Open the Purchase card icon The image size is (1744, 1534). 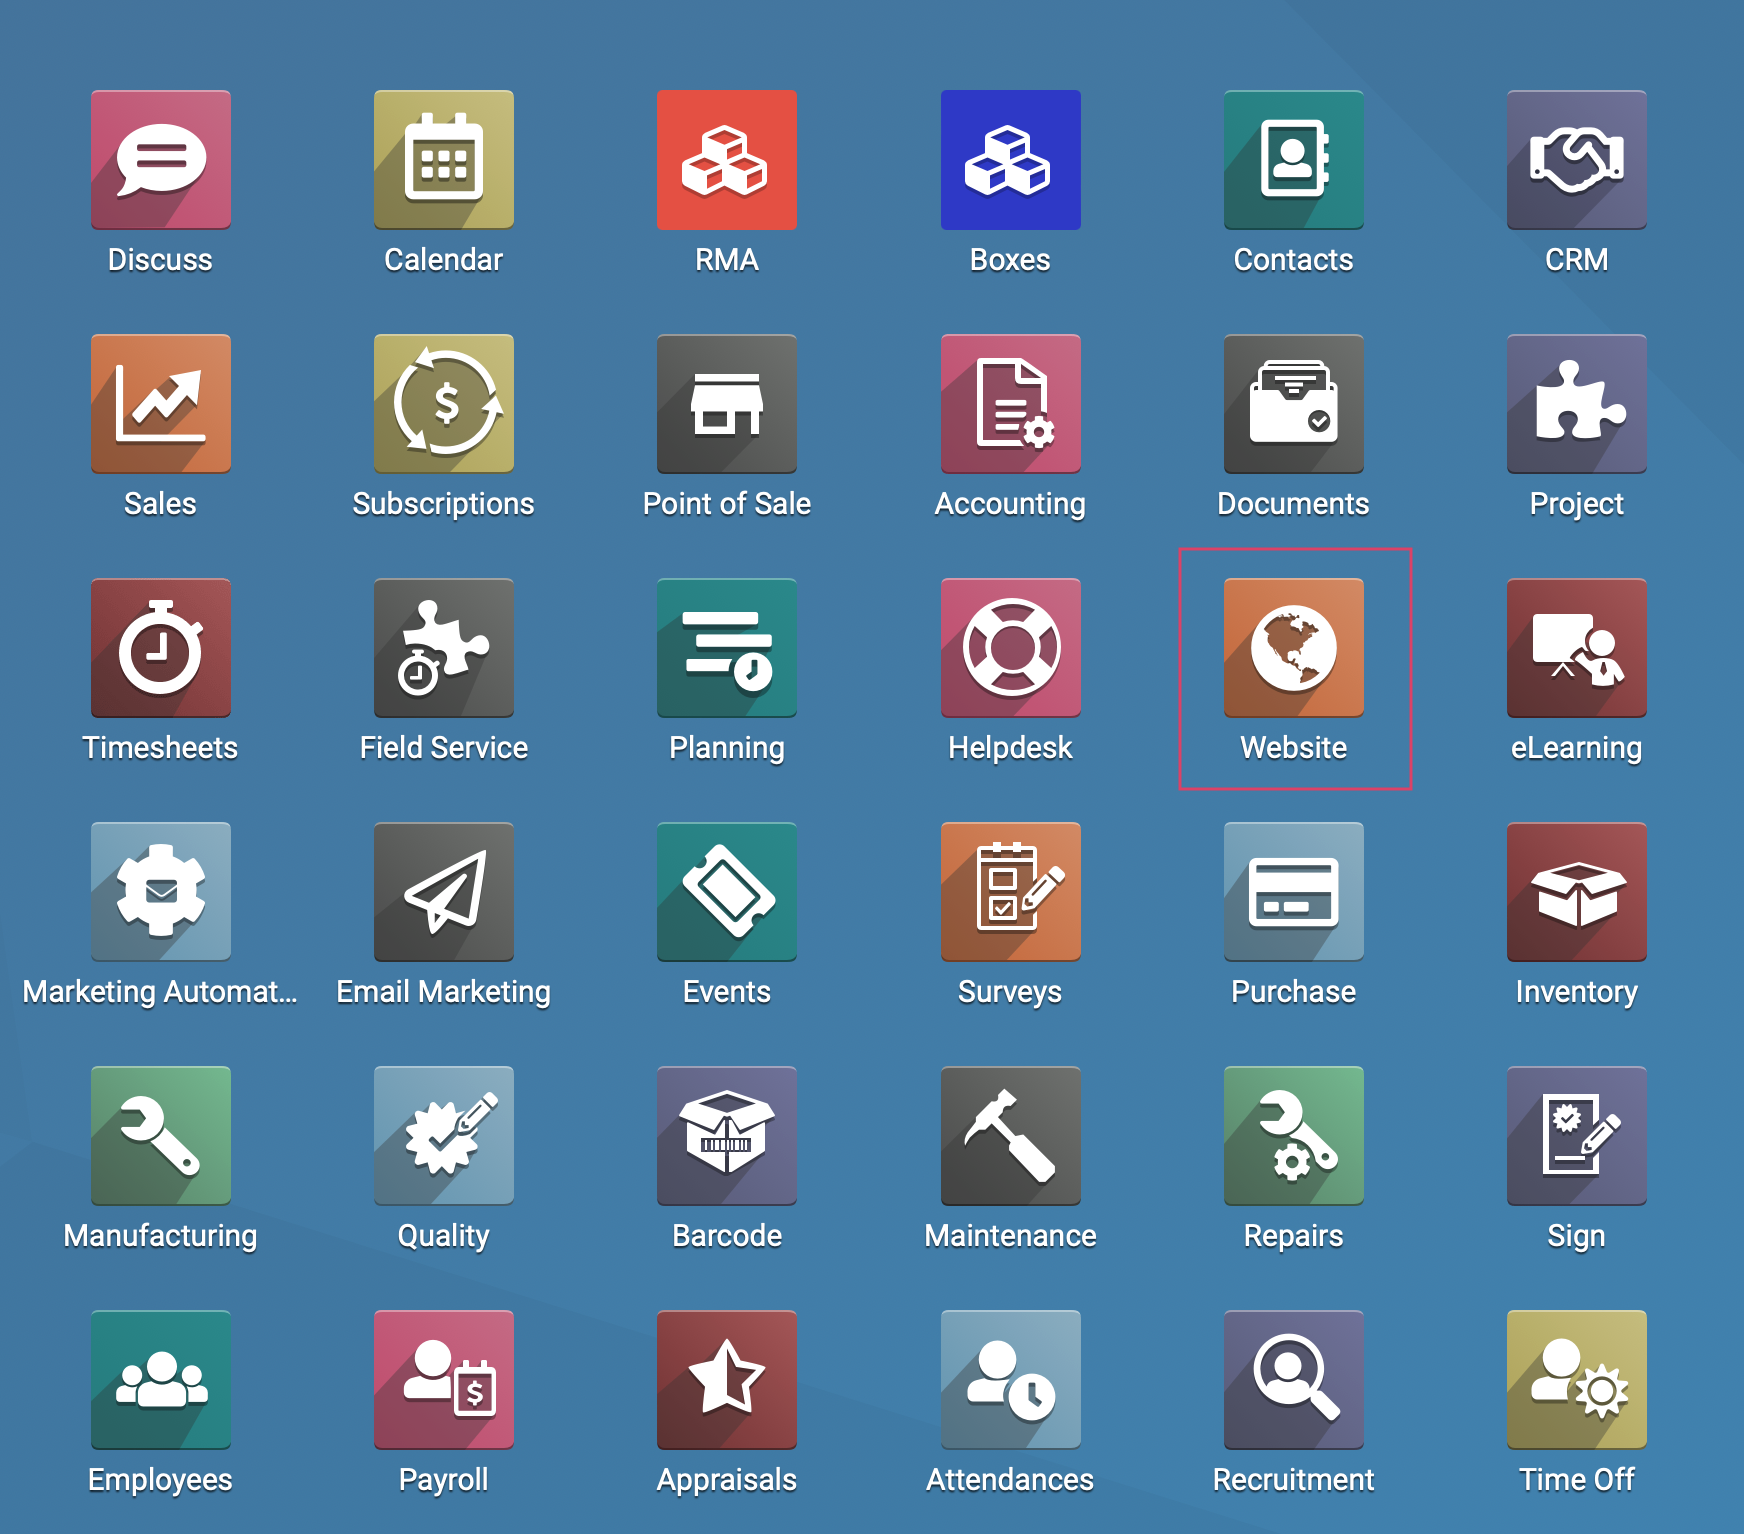pos(1294,892)
